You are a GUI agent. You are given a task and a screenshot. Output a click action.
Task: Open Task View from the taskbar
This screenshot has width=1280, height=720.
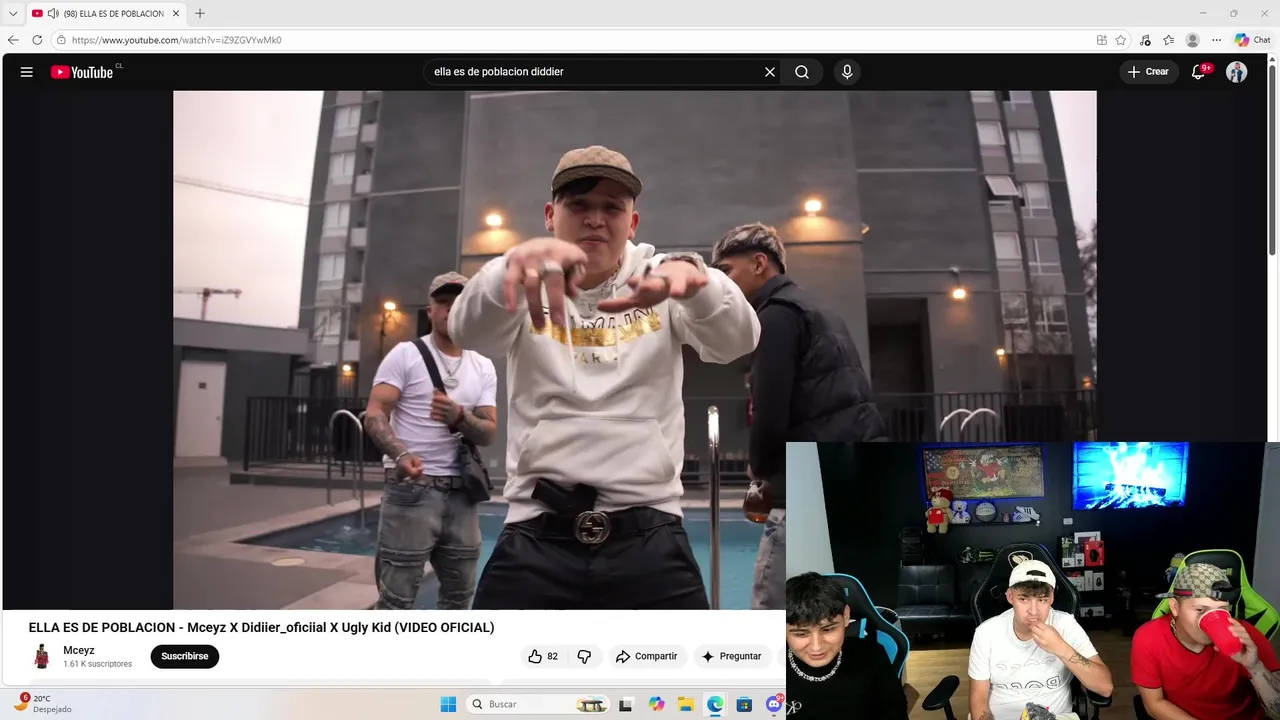[626, 704]
